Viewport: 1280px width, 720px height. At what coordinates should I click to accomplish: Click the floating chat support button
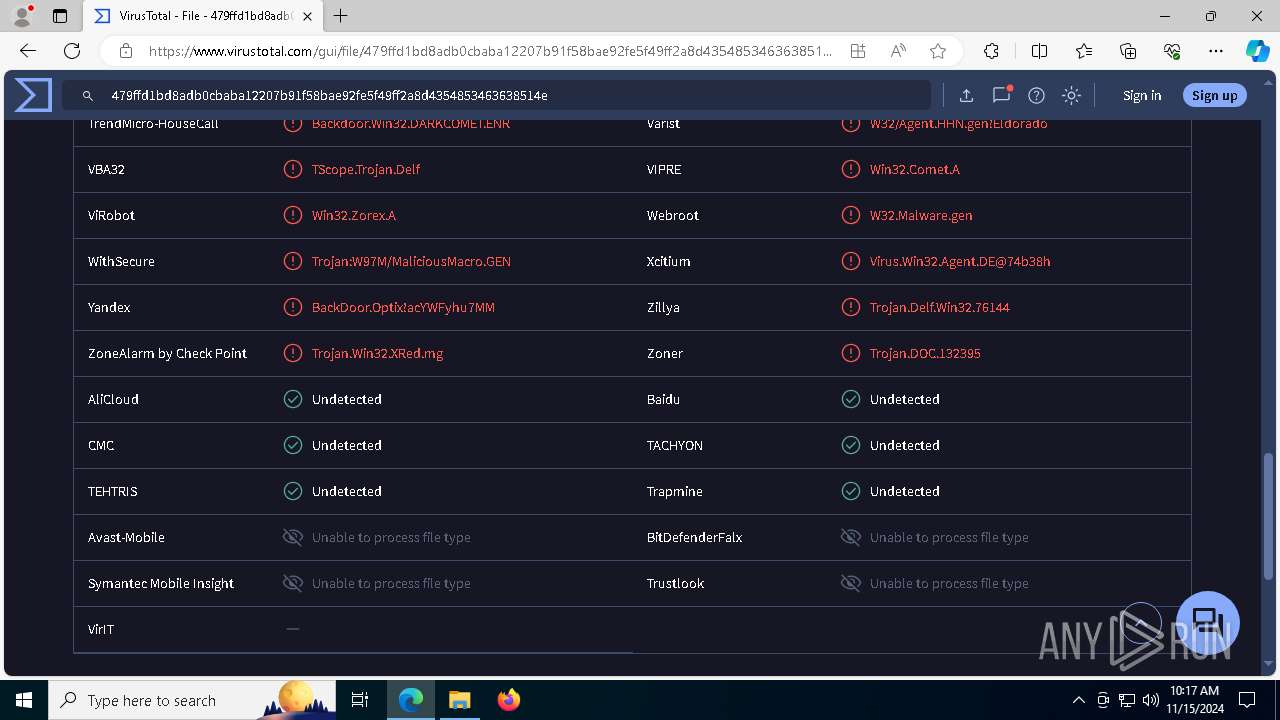[1208, 622]
